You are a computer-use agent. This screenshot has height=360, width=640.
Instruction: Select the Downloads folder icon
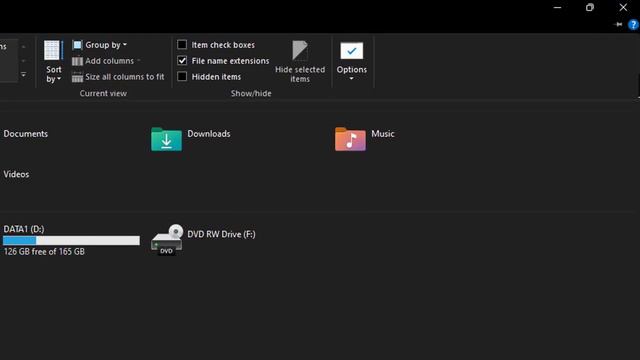click(166, 139)
